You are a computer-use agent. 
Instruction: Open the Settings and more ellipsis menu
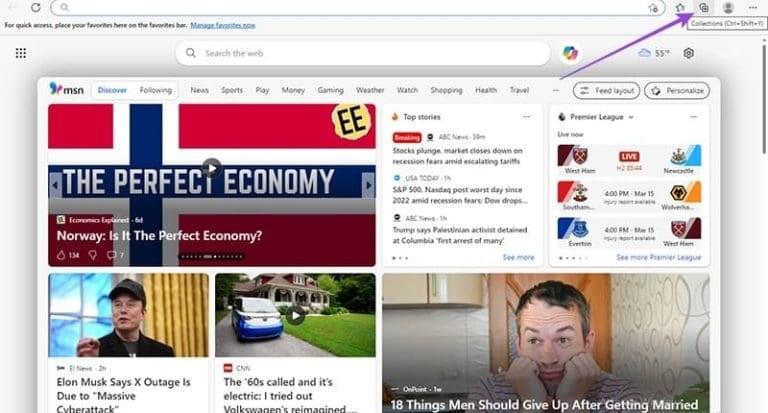(753, 7)
